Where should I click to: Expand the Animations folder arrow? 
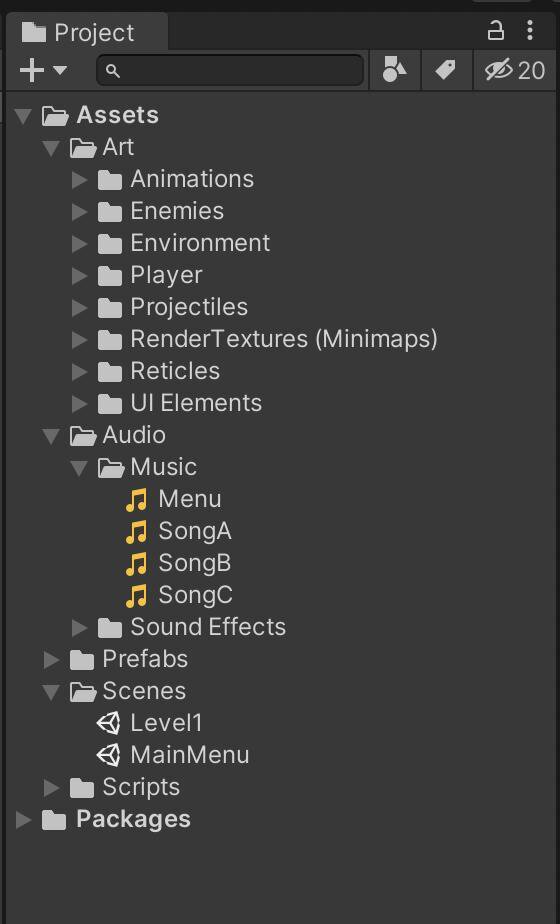pyautogui.click(x=80, y=180)
